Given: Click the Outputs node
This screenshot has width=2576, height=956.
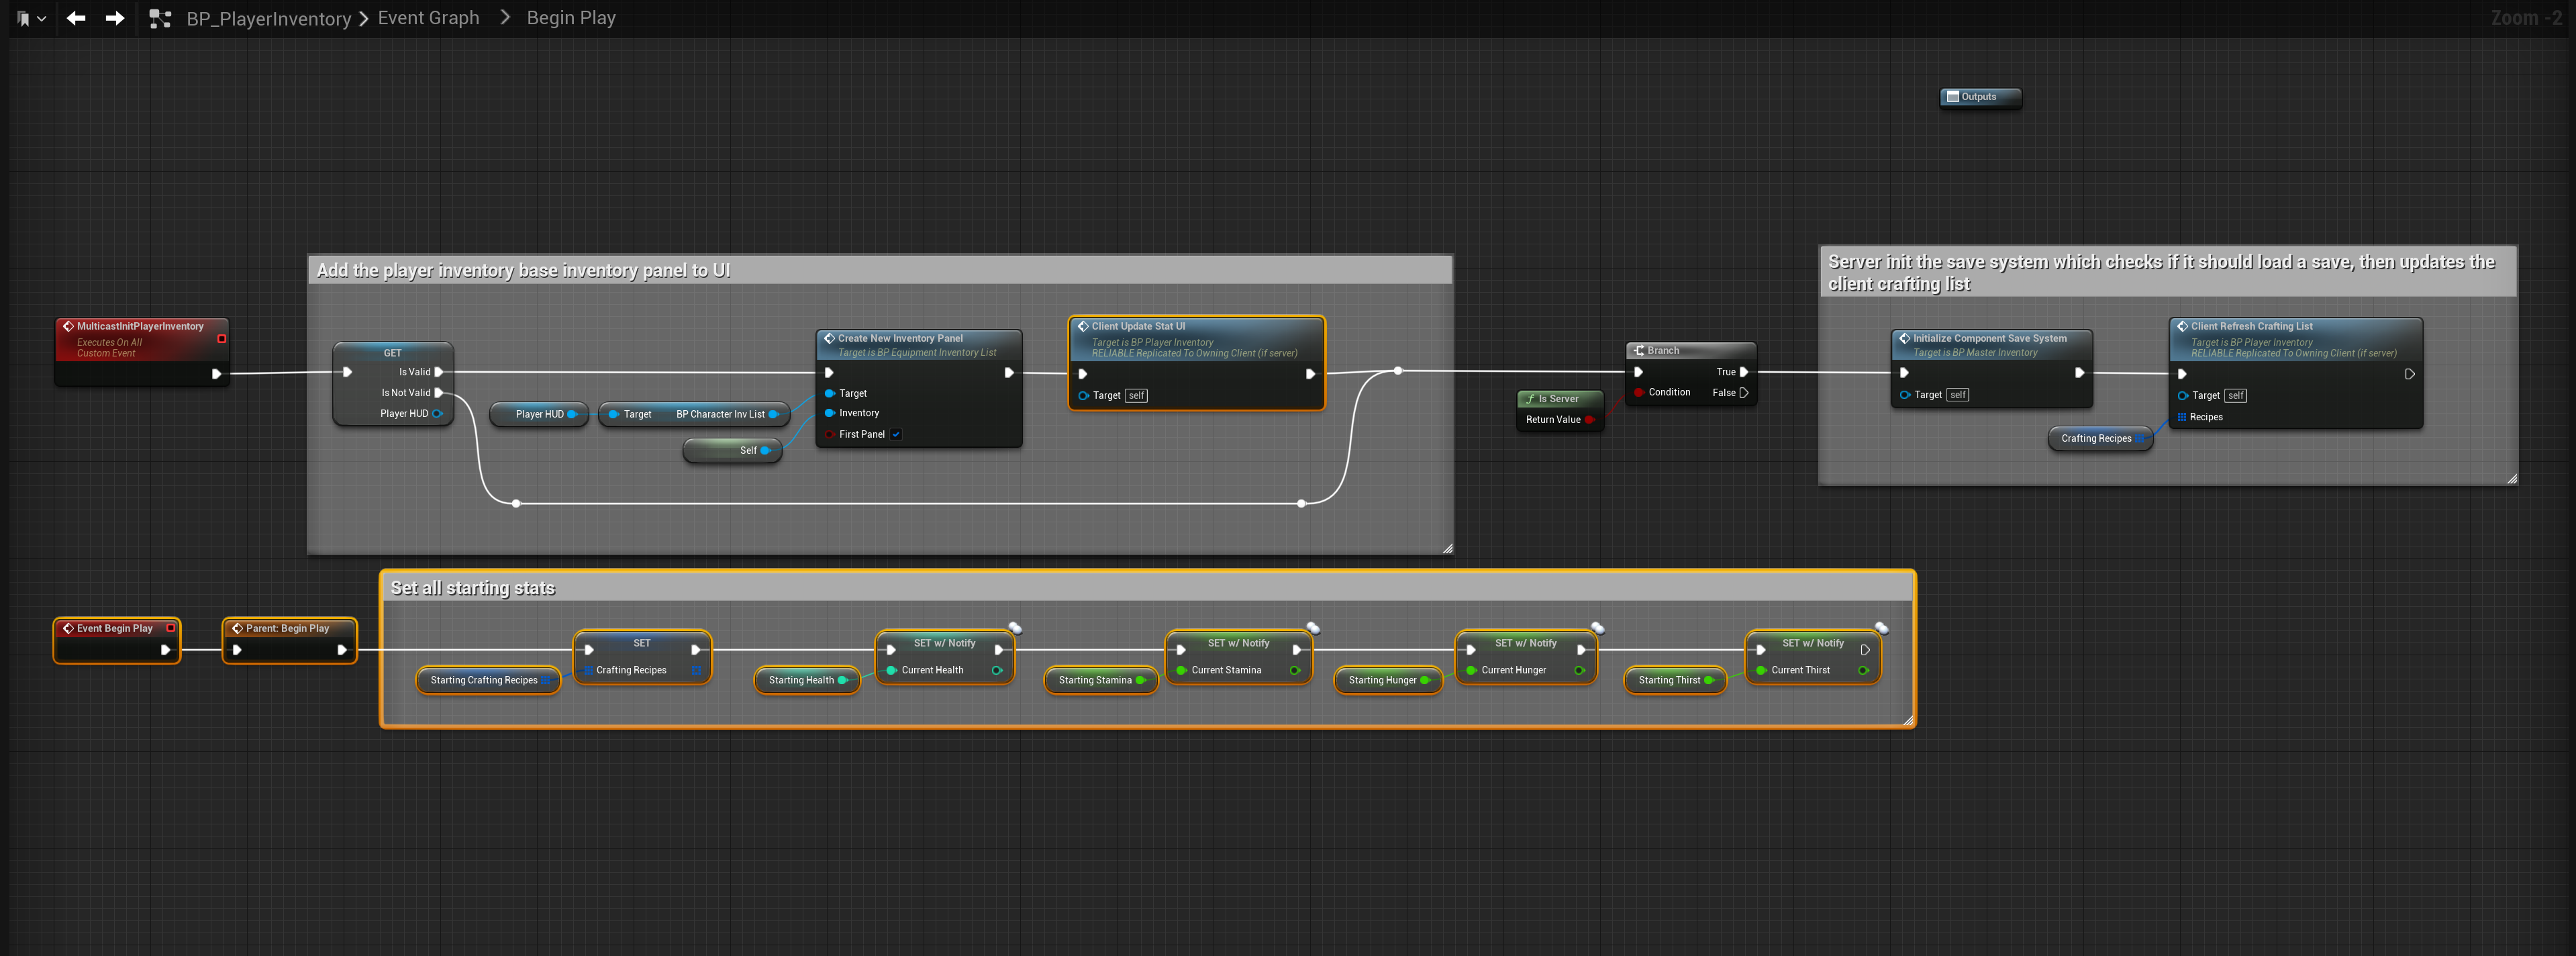Looking at the screenshot, I should (1979, 97).
